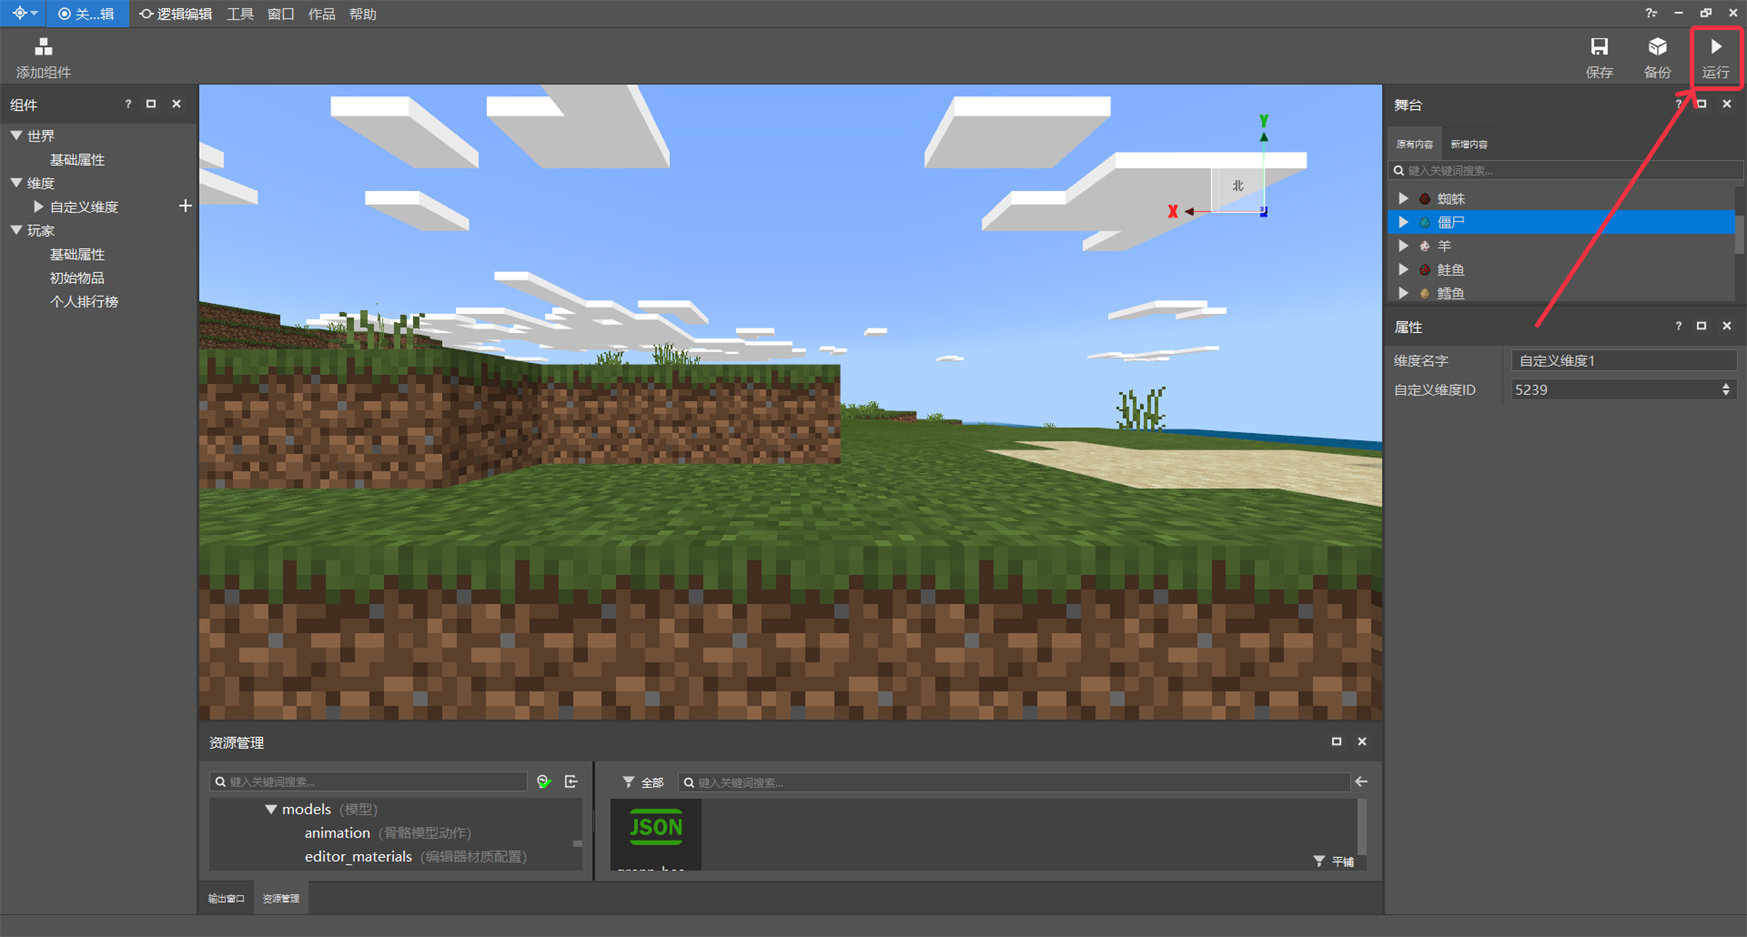Click the green check refresh icon in 资源管理
The height and width of the screenshot is (937, 1747).
[x=544, y=782]
